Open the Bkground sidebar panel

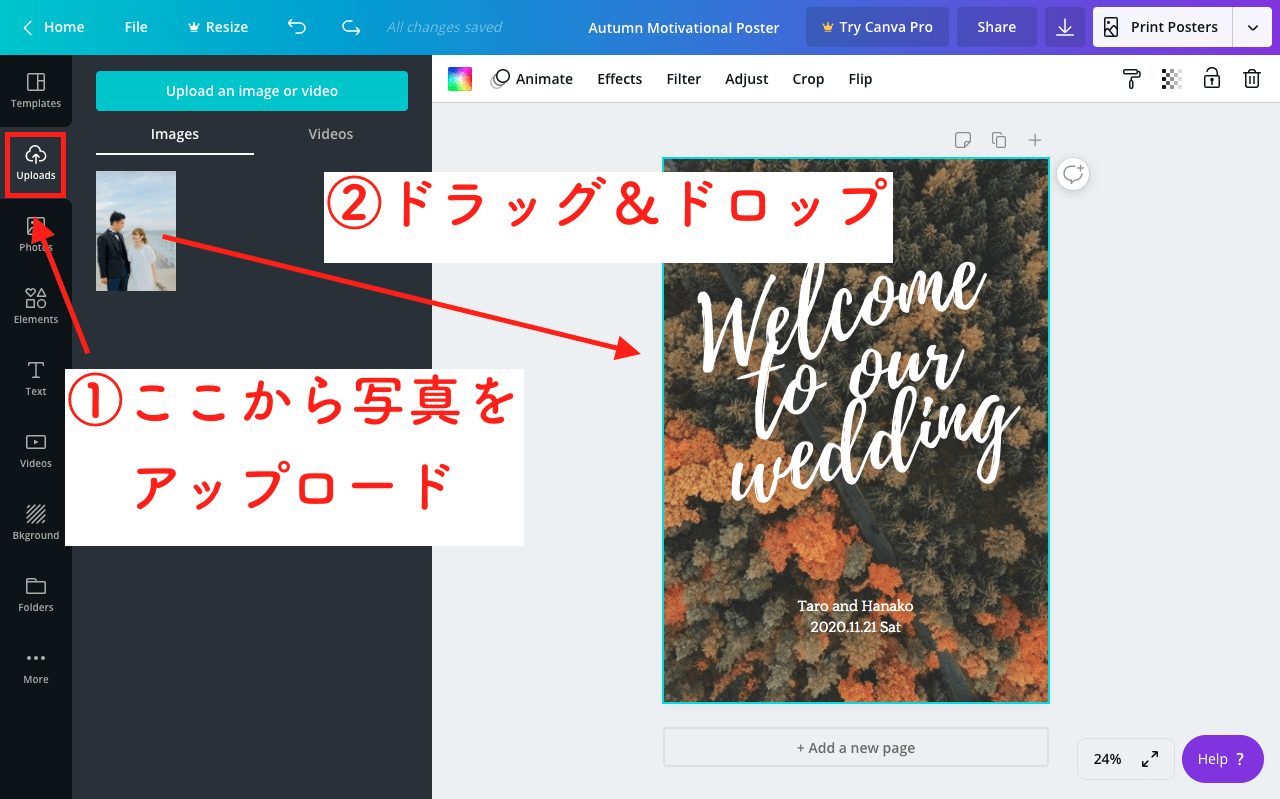(36, 522)
